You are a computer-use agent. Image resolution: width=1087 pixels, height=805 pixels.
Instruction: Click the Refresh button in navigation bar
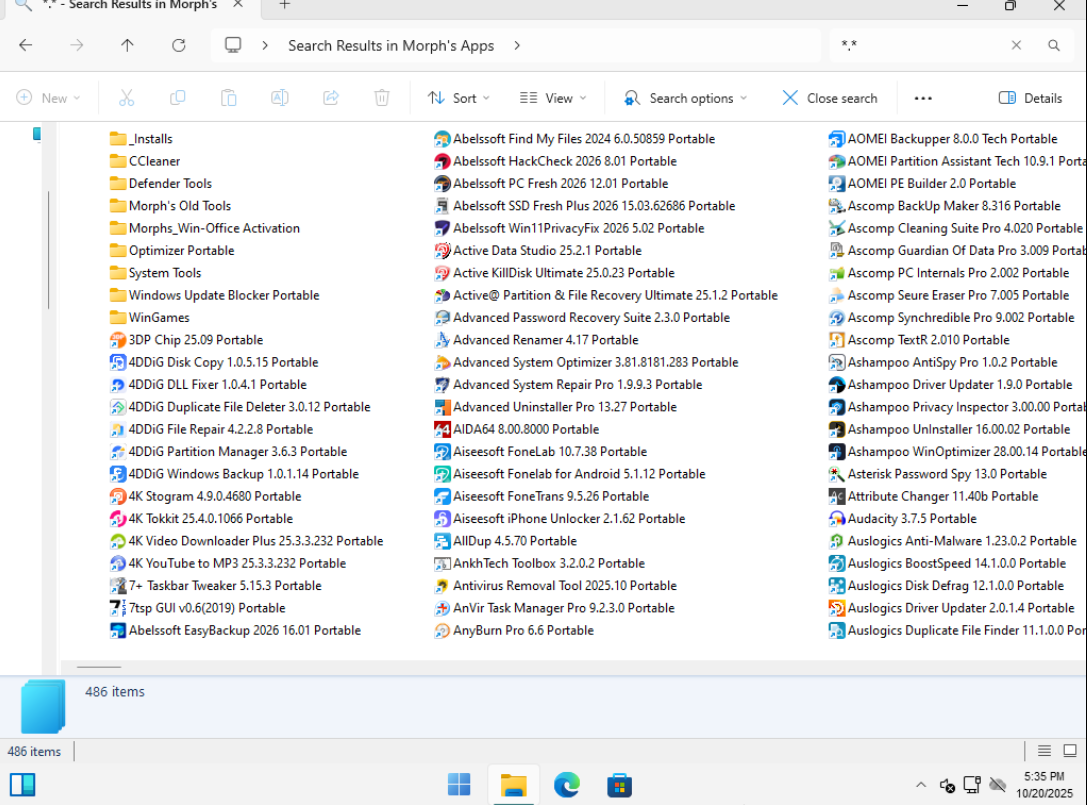(179, 45)
